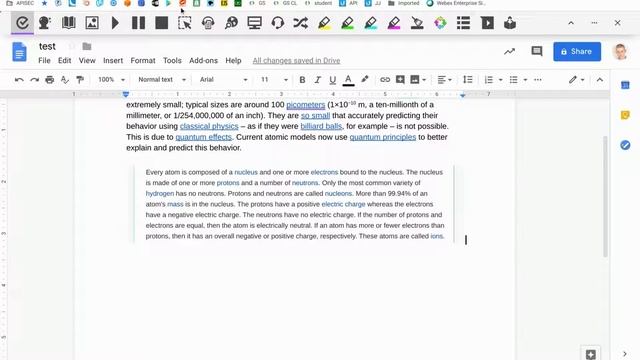Open the Add-ons menu
This screenshot has height=360, width=640.
pos(203,60)
